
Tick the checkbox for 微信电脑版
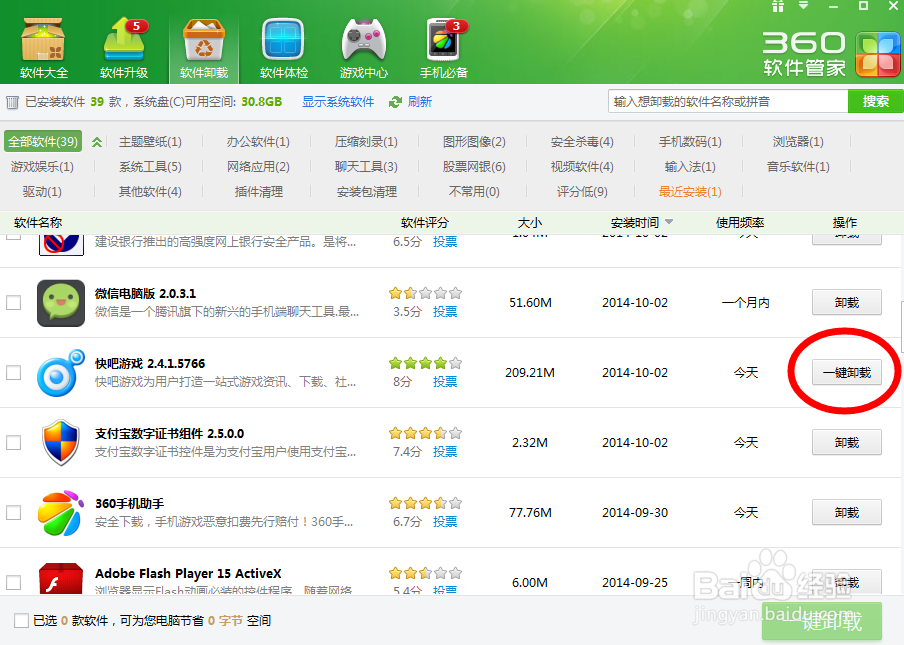[13, 303]
